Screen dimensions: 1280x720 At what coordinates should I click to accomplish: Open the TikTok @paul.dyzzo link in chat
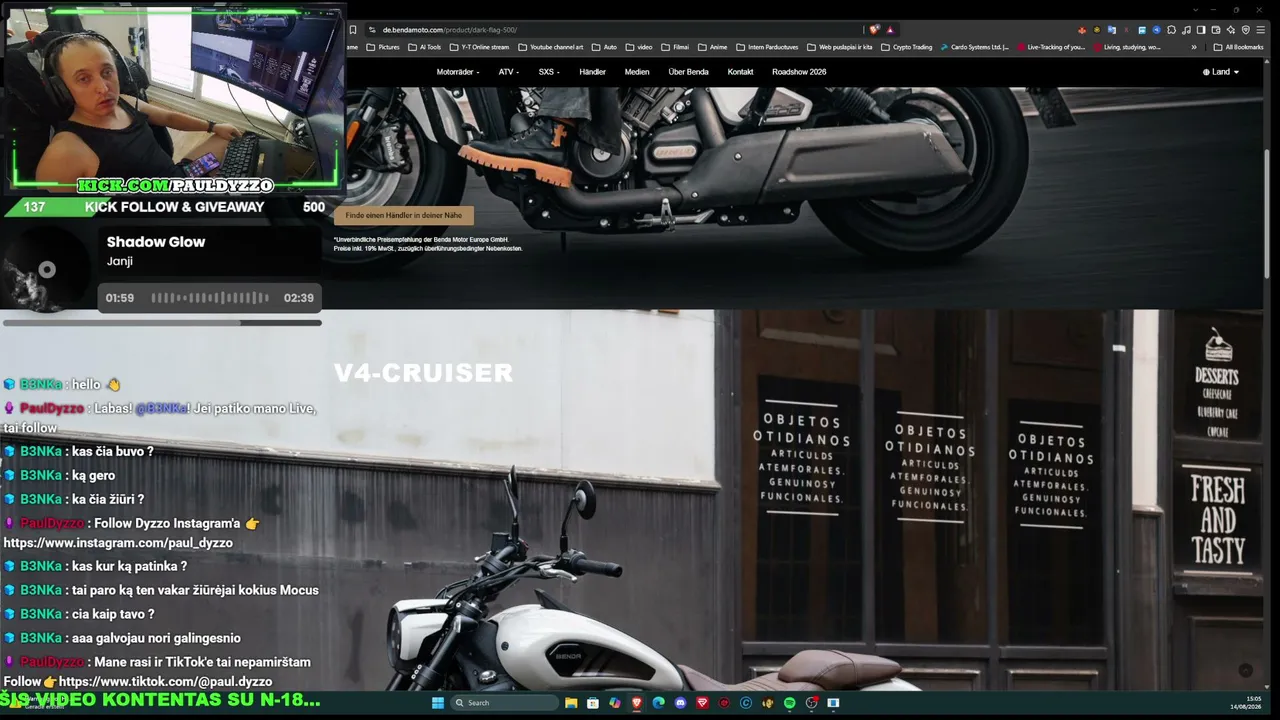point(165,682)
